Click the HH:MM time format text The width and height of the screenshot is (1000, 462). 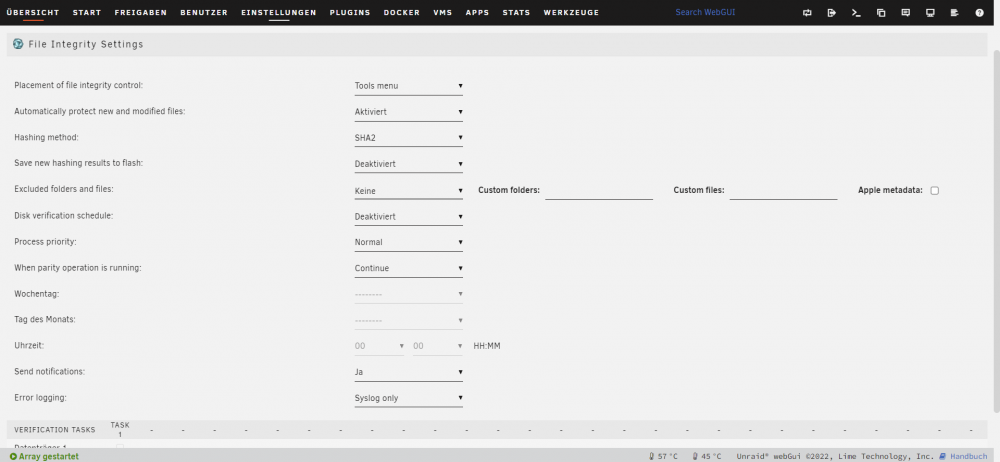click(487, 346)
